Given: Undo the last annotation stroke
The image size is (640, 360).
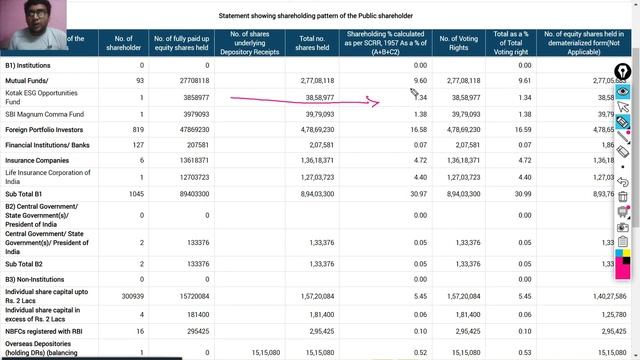Looking at the screenshot, I should click(622, 182).
